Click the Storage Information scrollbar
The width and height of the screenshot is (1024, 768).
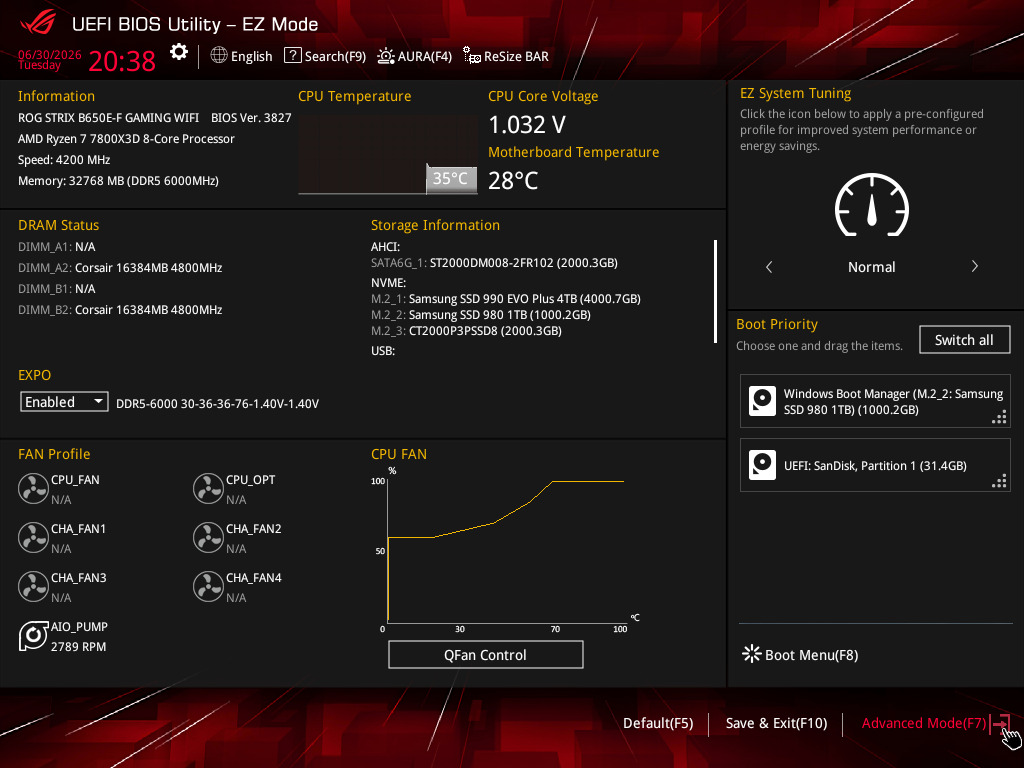715,291
